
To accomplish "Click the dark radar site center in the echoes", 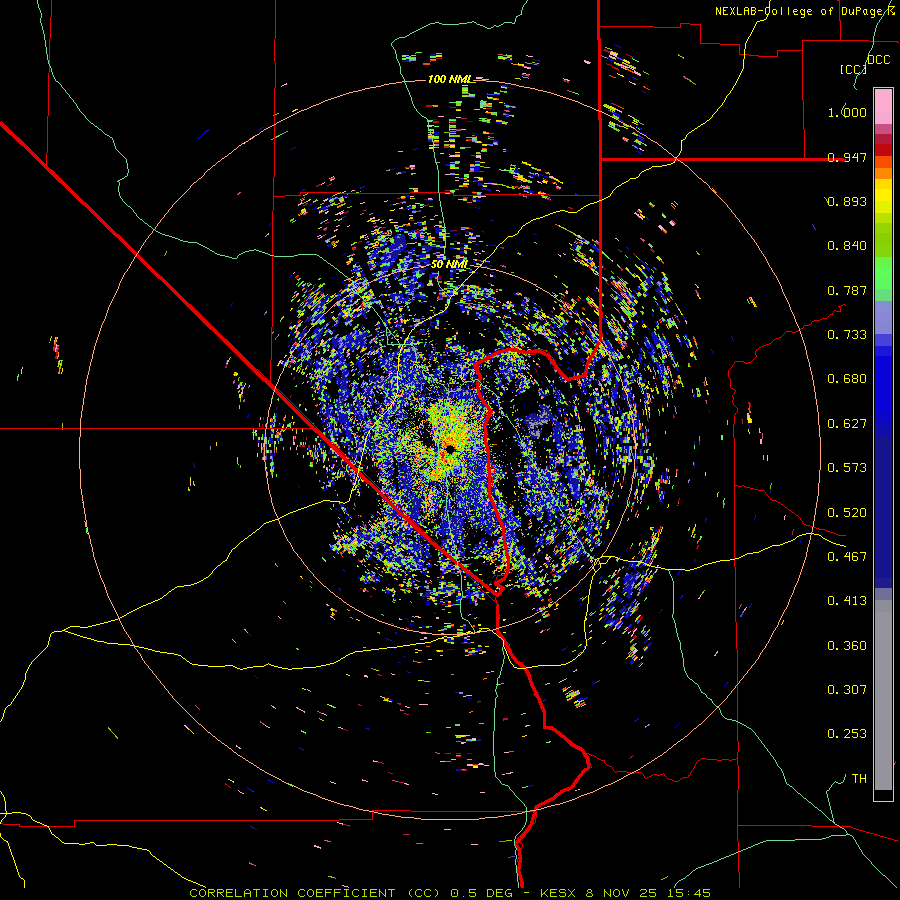I will point(449,447).
